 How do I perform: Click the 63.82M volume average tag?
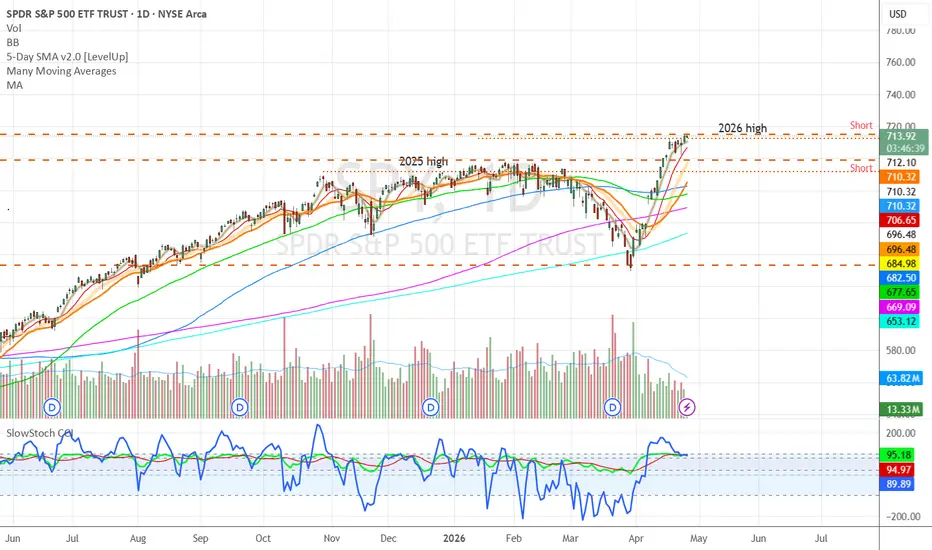point(902,378)
